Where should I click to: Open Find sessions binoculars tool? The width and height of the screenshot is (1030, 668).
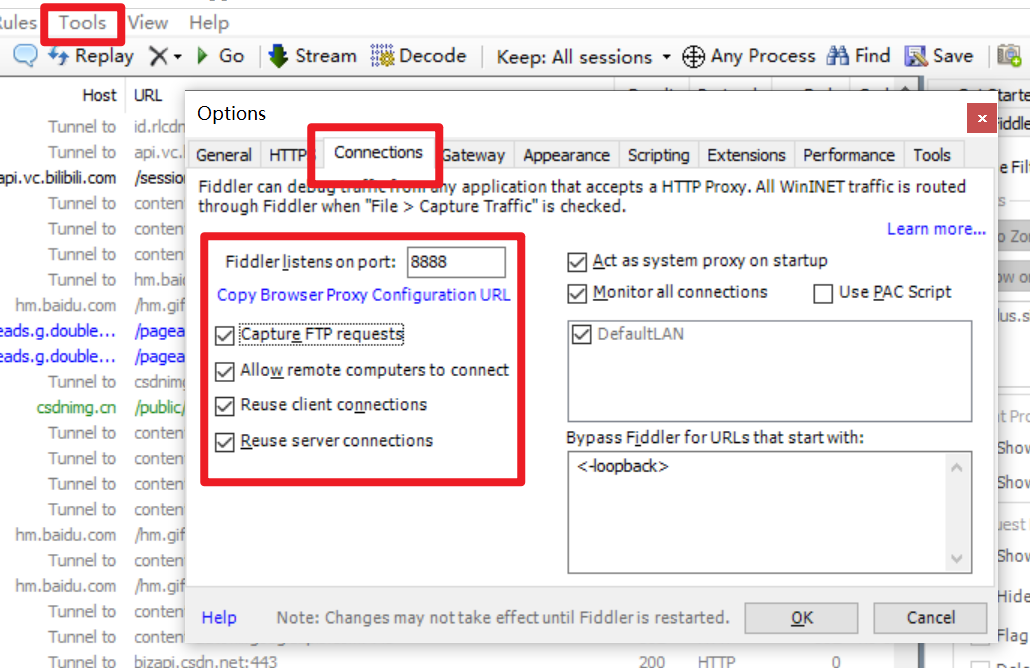[x=858, y=56]
